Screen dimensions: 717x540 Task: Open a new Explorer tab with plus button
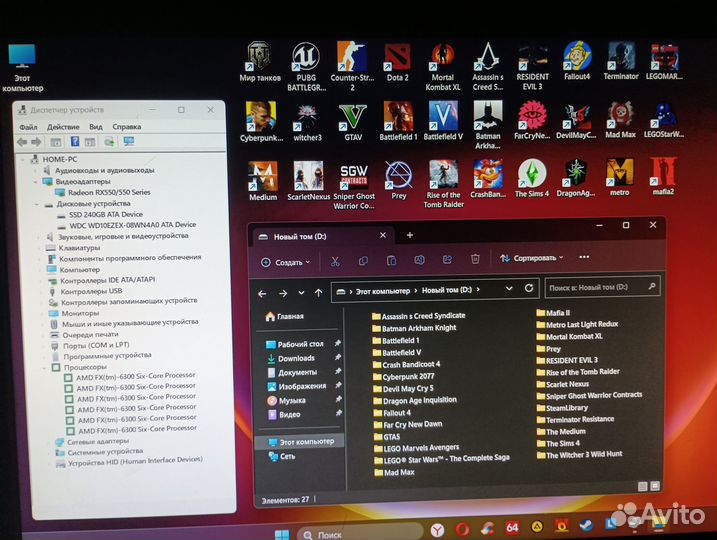point(409,235)
